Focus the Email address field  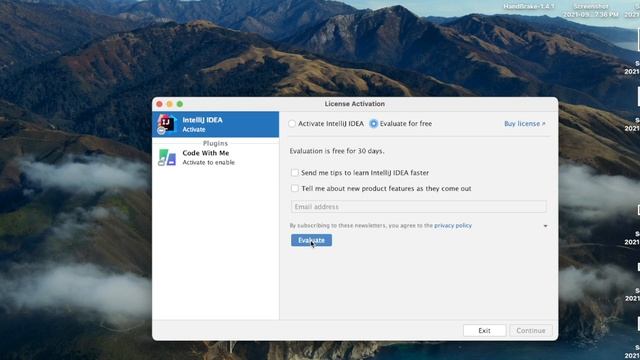[x=418, y=207]
